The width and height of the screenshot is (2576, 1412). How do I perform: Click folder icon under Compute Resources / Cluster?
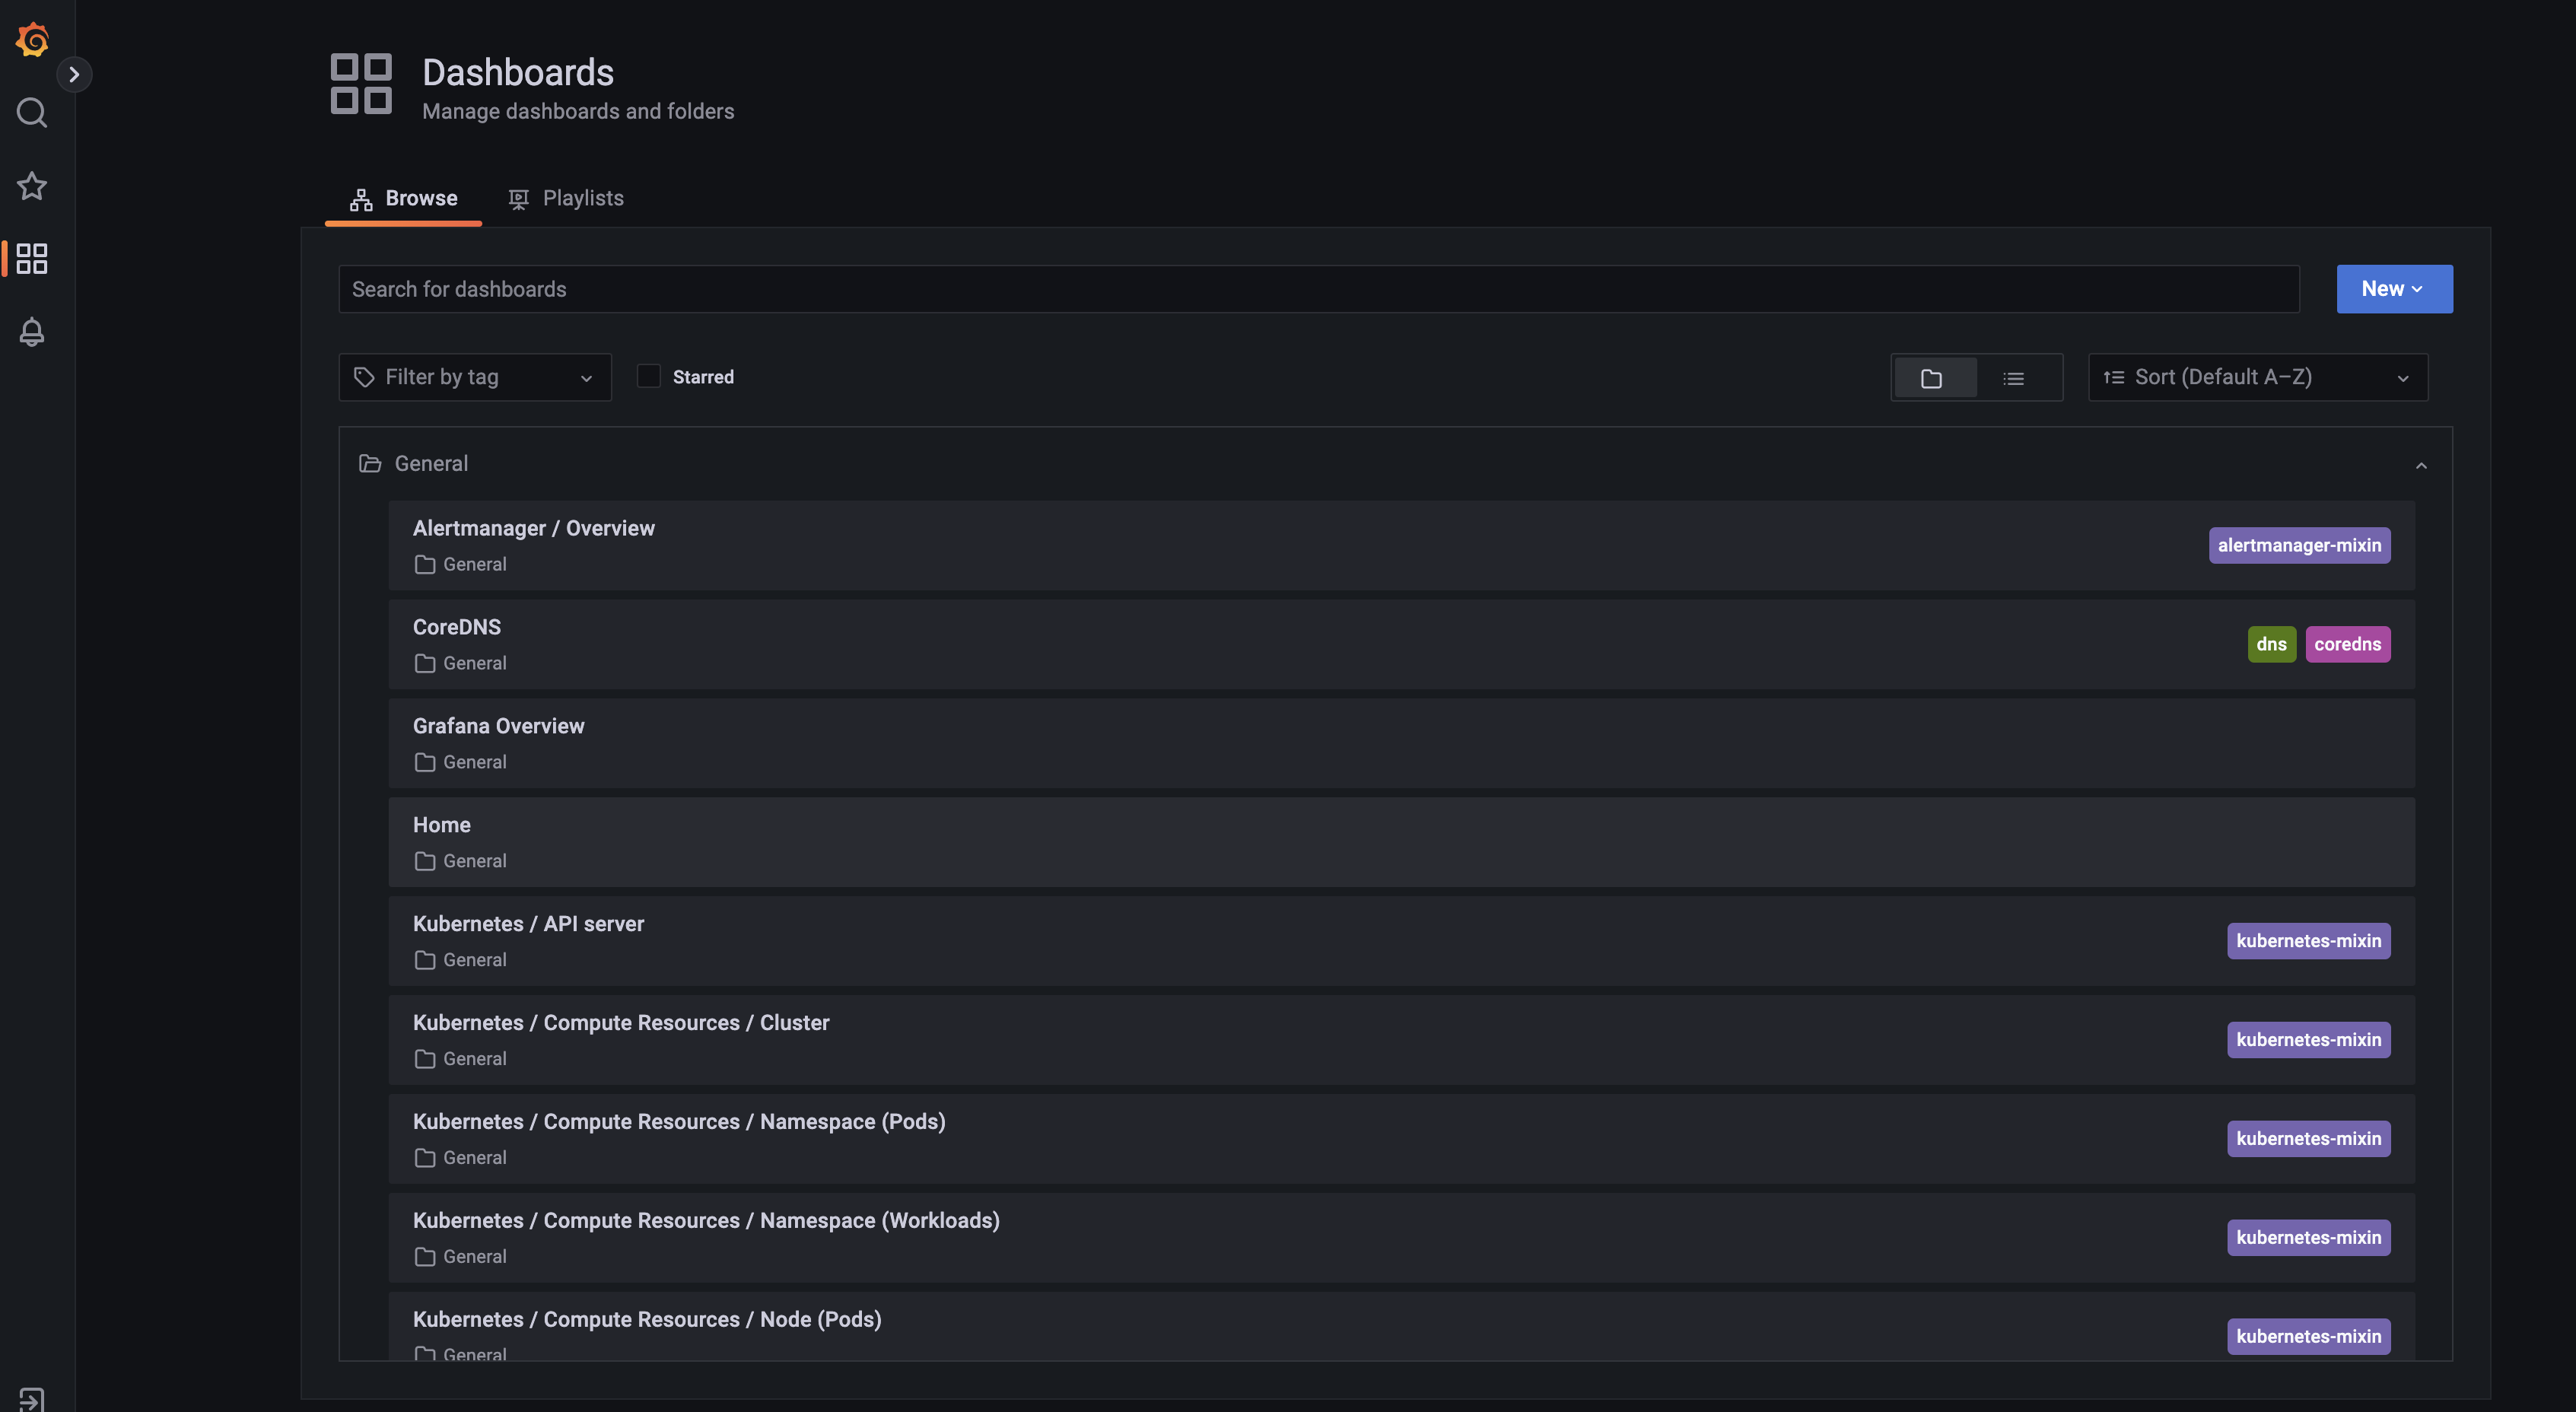coord(425,1060)
